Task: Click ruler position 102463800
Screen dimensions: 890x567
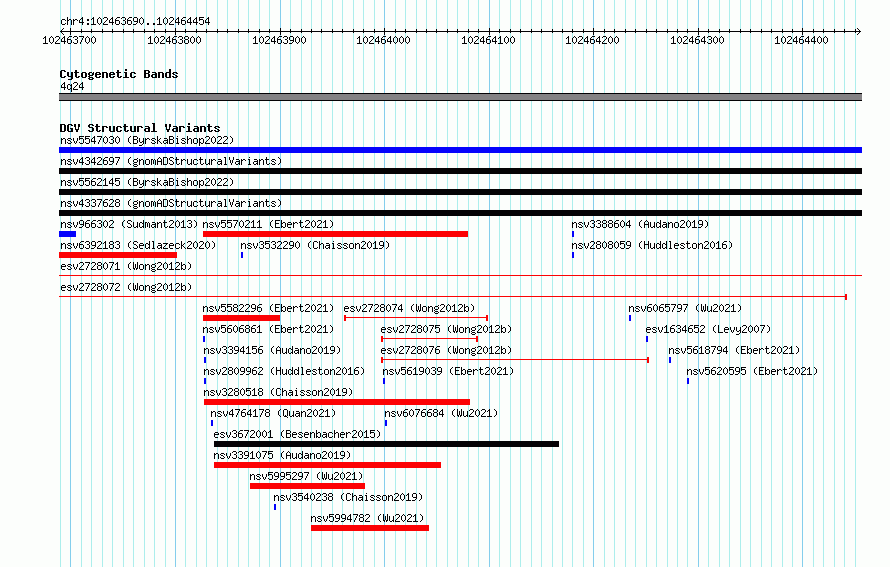Action: point(174,40)
